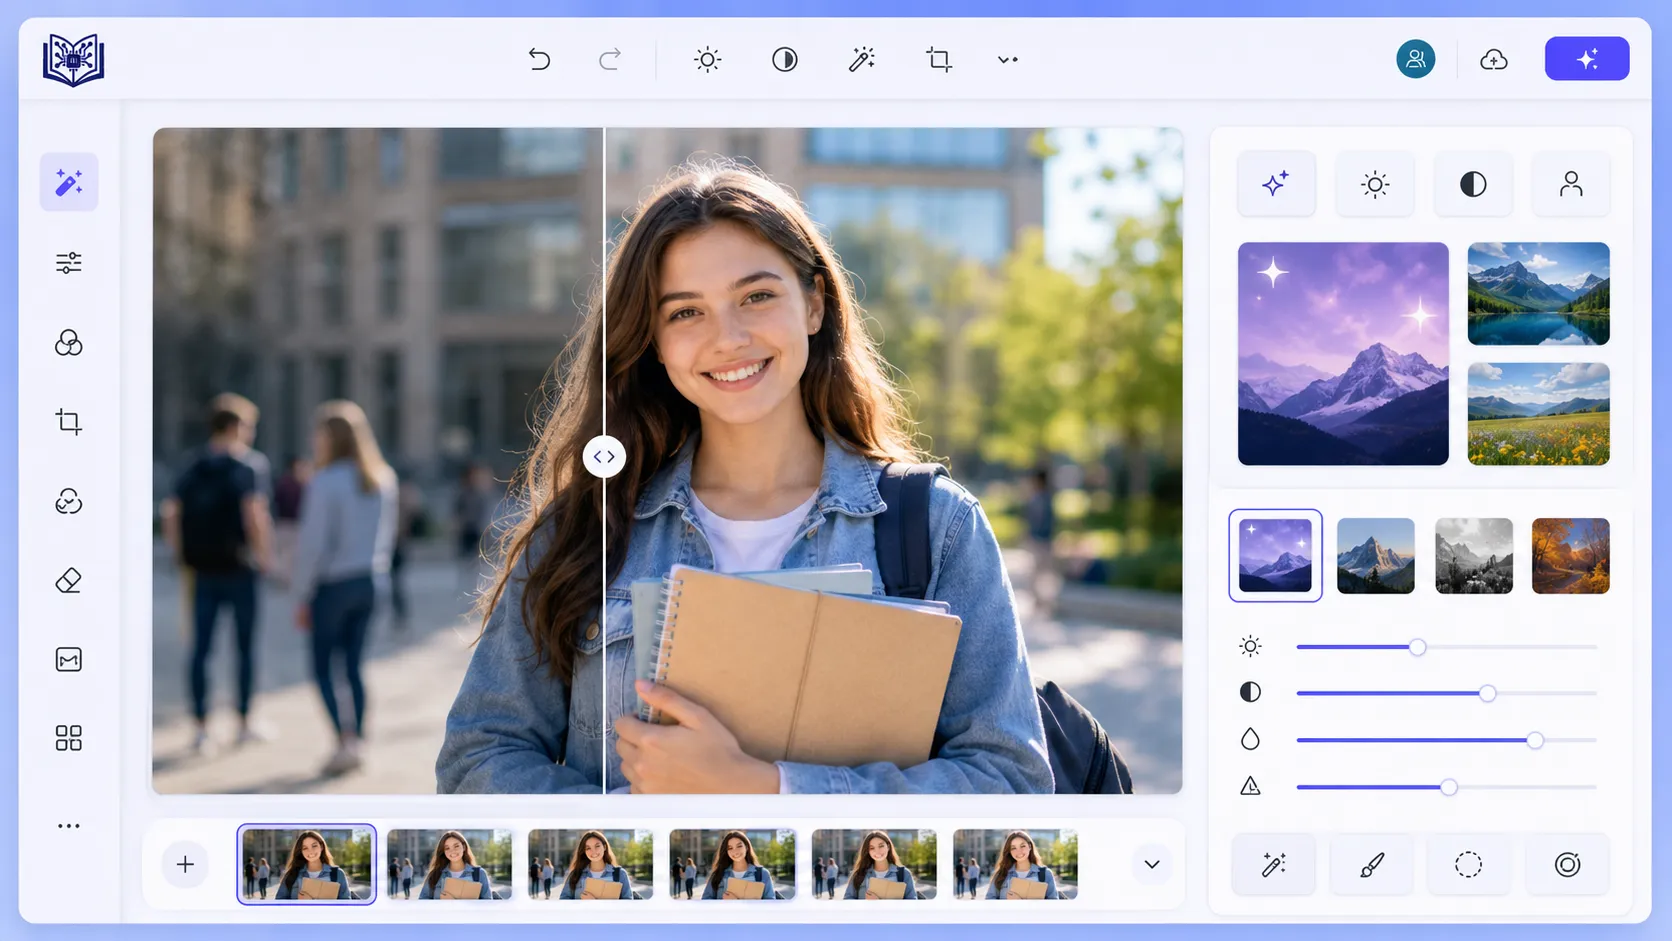
Task: Click the plus button to add an image
Action: (185, 865)
